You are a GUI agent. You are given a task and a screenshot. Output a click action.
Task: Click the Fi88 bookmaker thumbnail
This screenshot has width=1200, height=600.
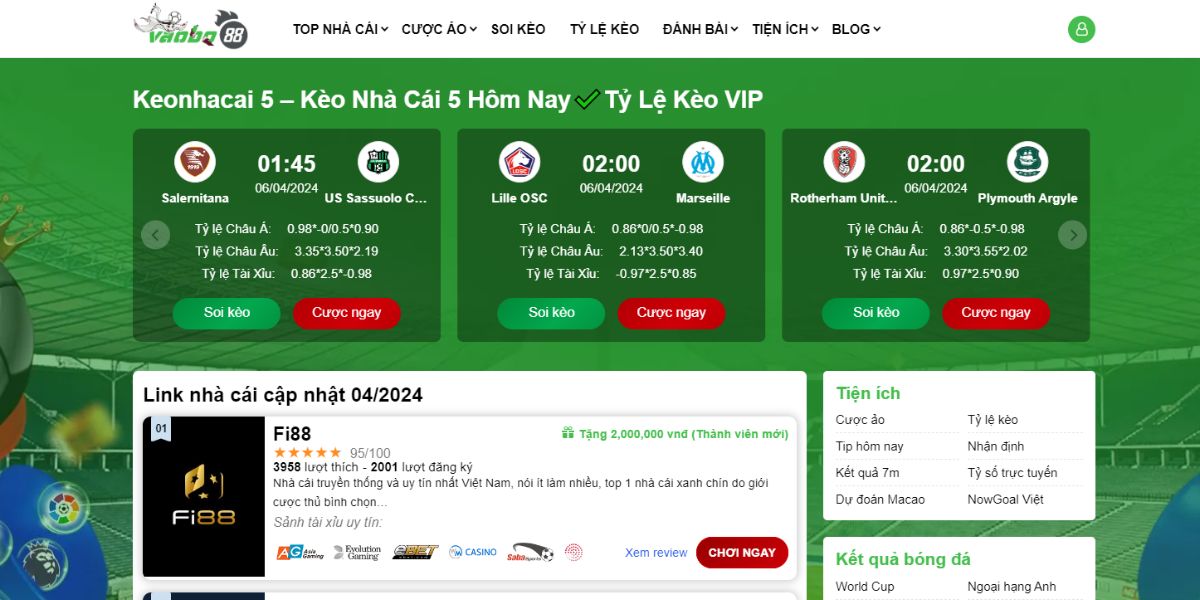[204, 496]
